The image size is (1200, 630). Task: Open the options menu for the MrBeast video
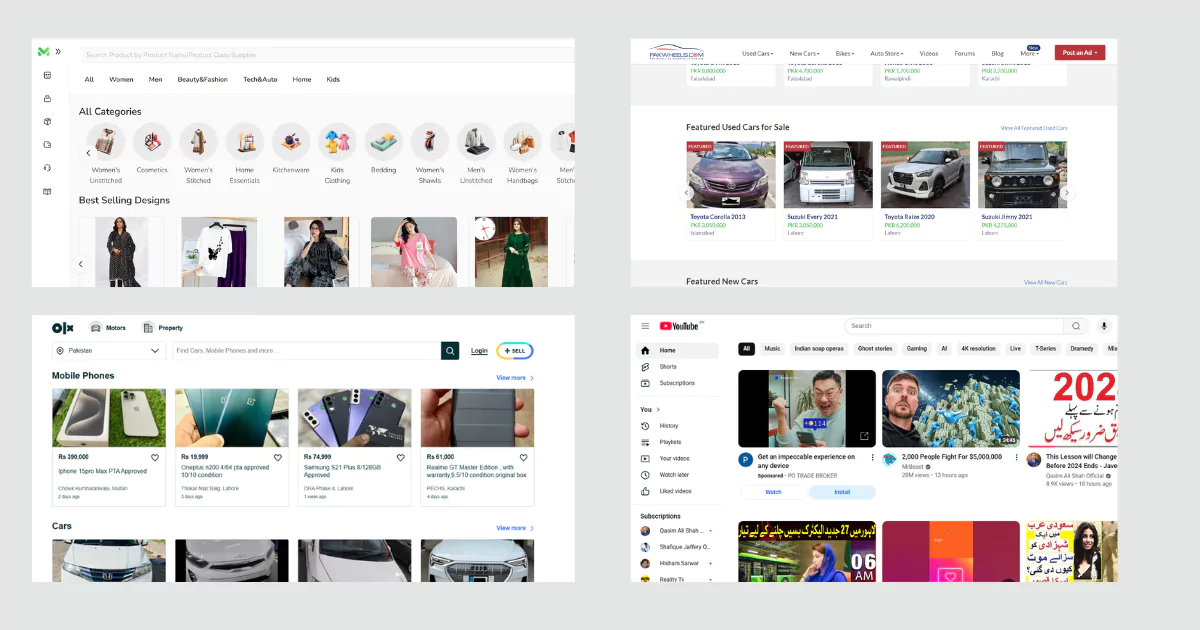coord(1016,458)
